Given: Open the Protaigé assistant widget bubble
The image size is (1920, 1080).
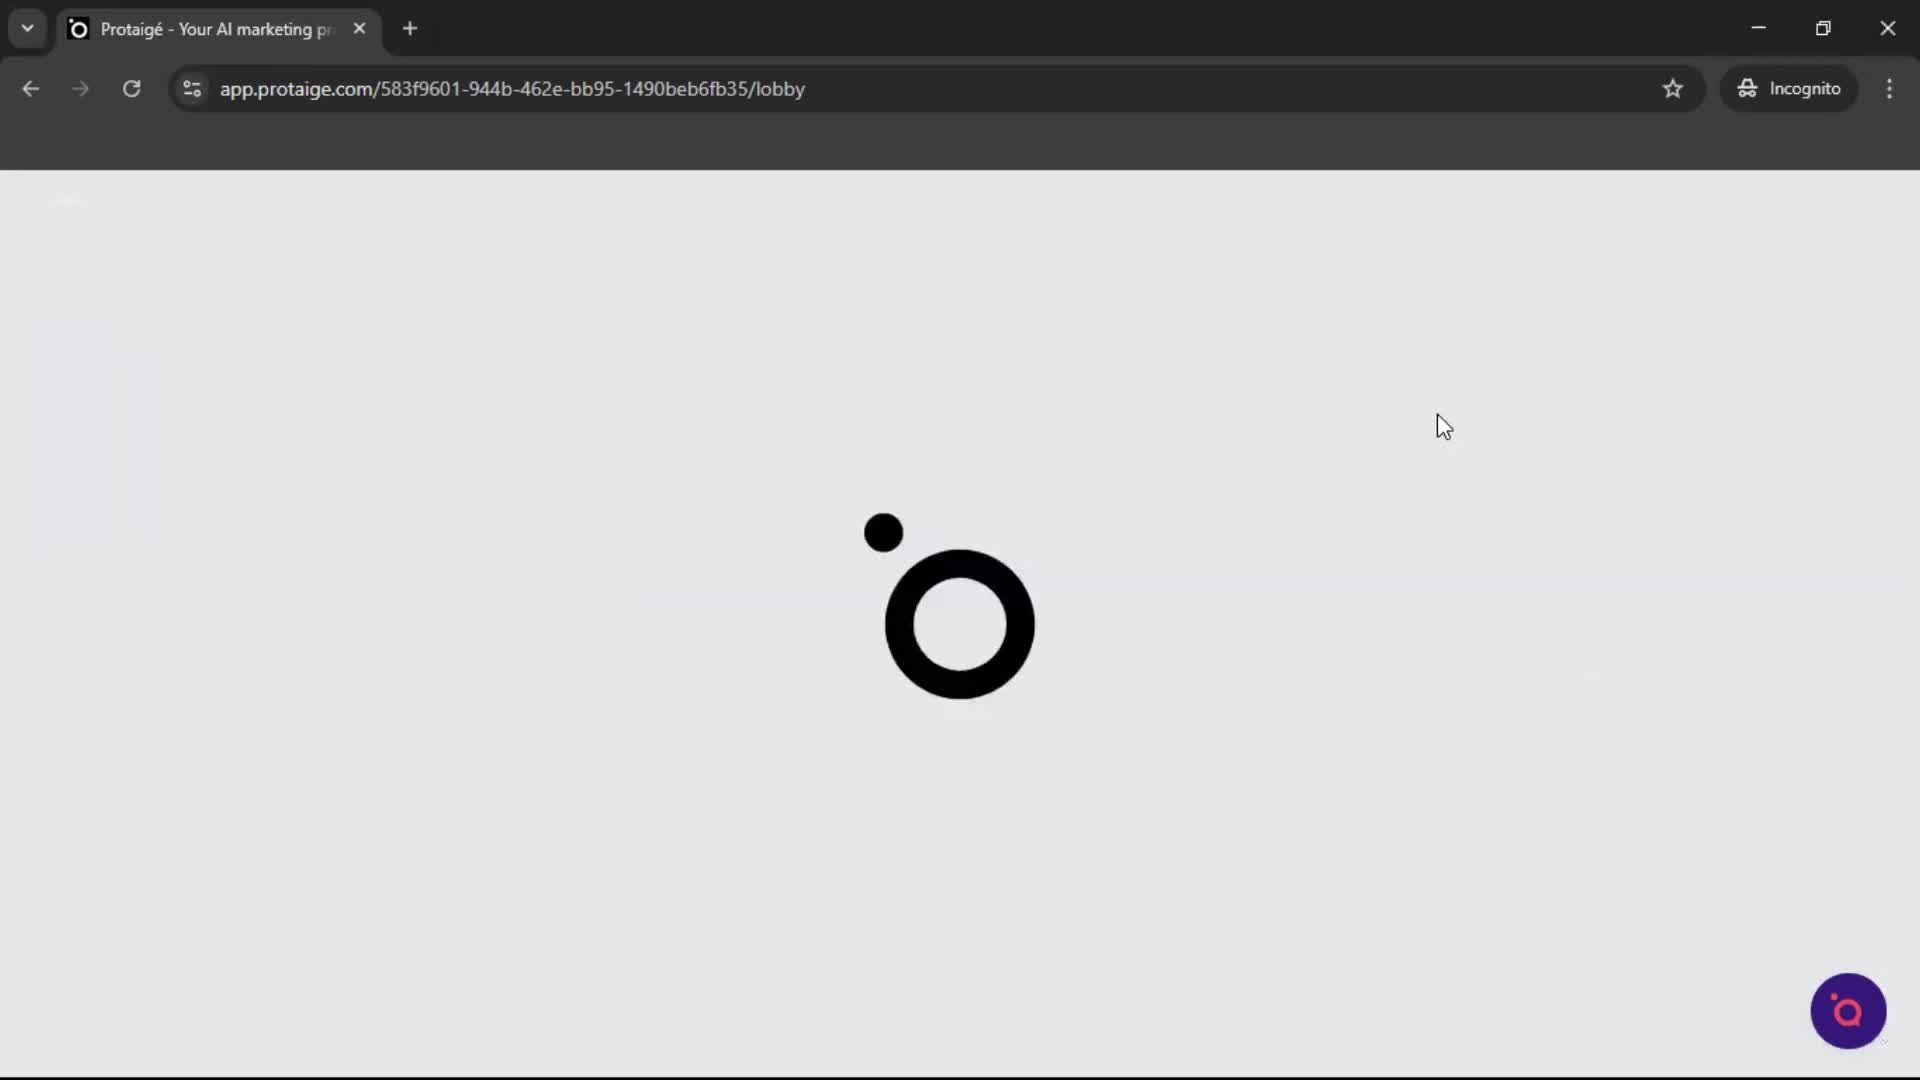Looking at the screenshot, I should 1847,1011.
